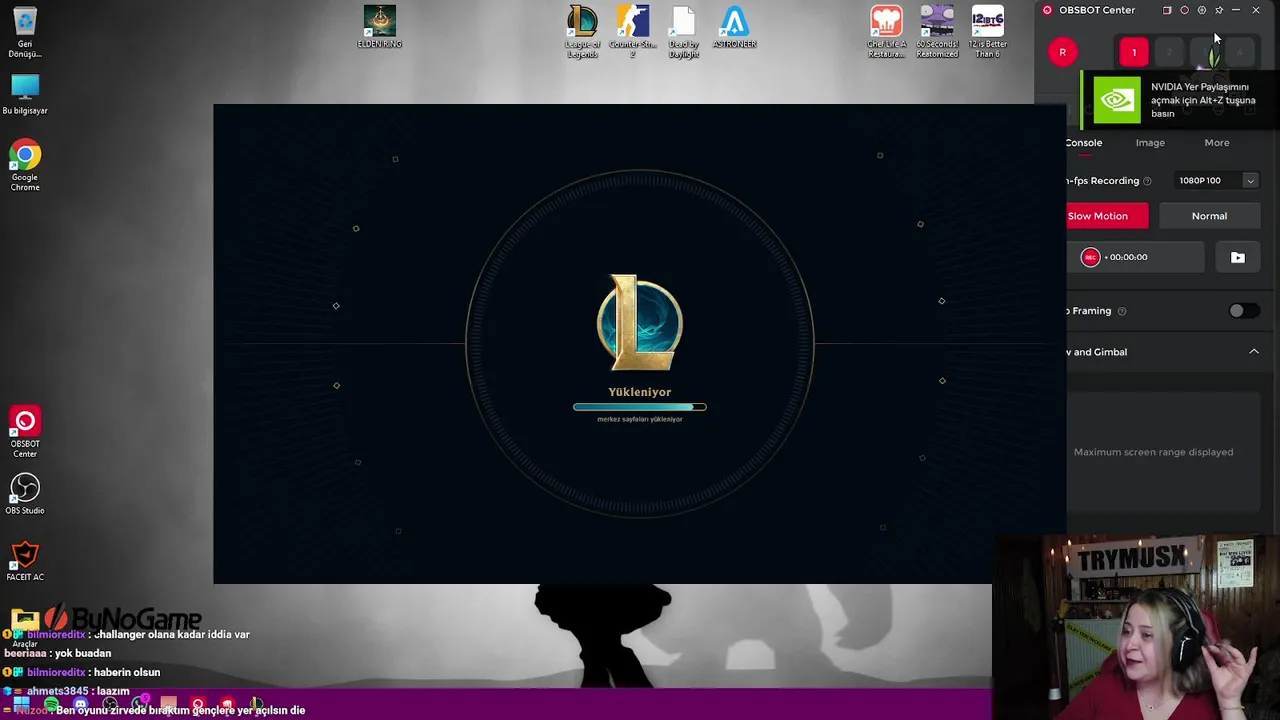The image size is (1280, 720).
Task: Open the Windows Start menu
Action: 21,703
